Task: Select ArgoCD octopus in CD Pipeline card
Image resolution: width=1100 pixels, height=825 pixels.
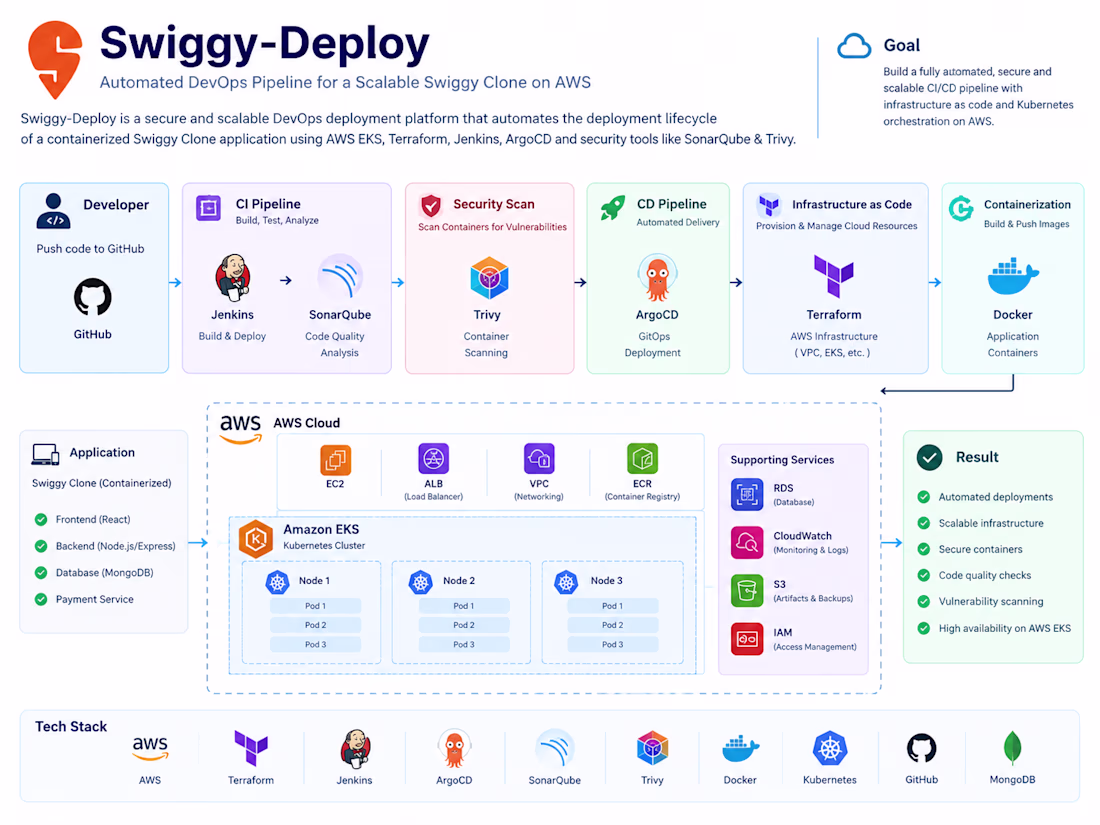Action: pos(657,278)
